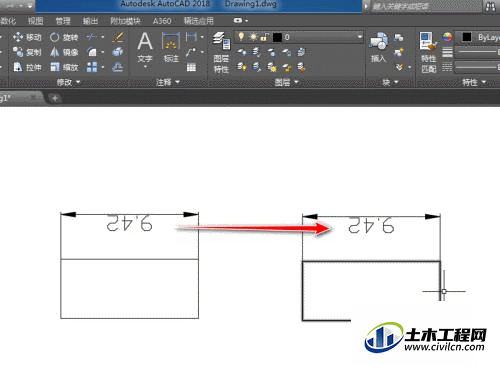Open the 输出 (Output) ribbon tab

(x=90, y=21)
